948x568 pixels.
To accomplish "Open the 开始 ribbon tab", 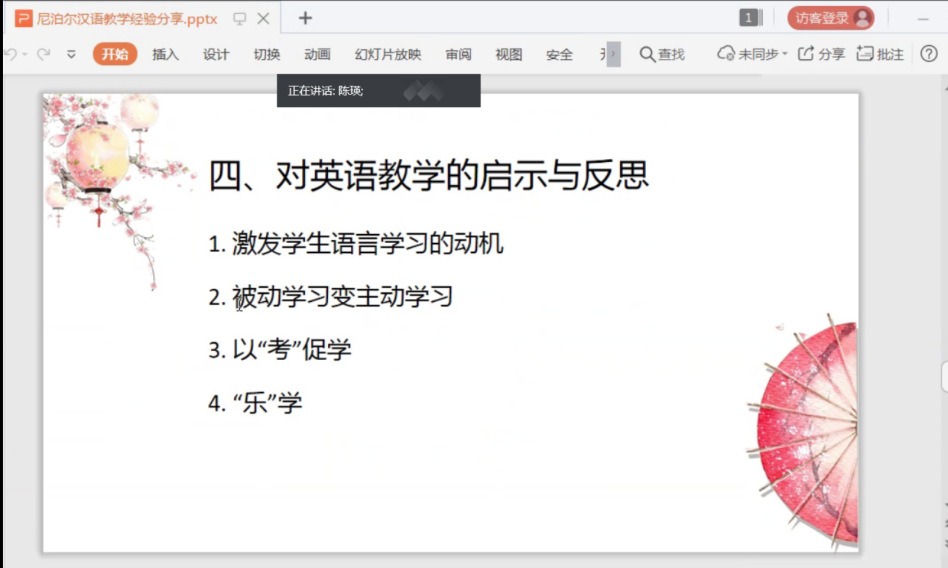I will point(115,54).
